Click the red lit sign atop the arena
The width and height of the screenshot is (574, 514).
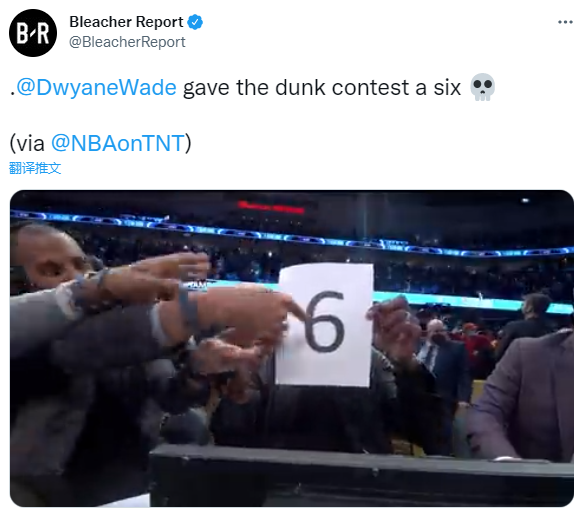tap(271, 207)
